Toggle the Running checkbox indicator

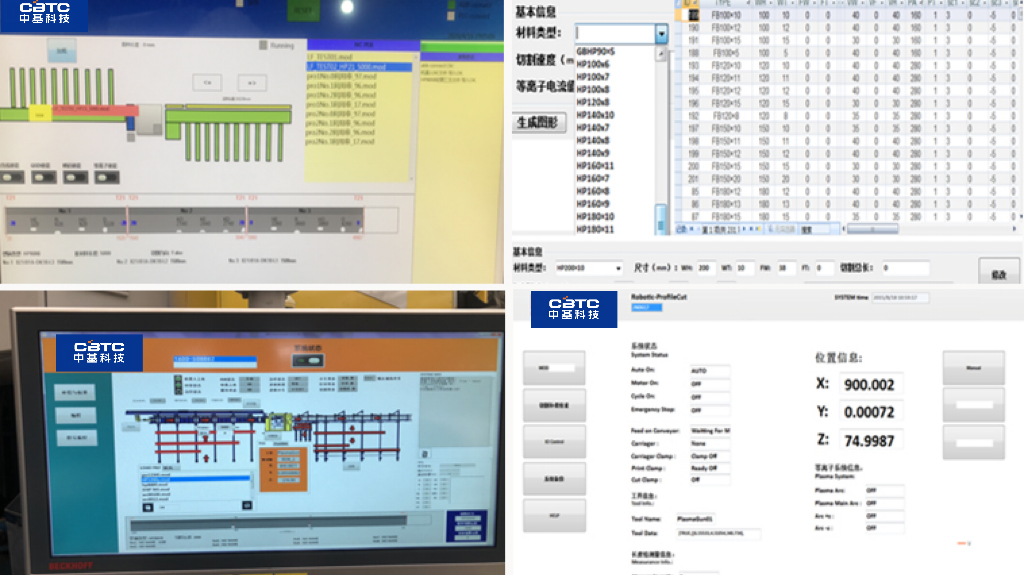click(x=262, y=45)
